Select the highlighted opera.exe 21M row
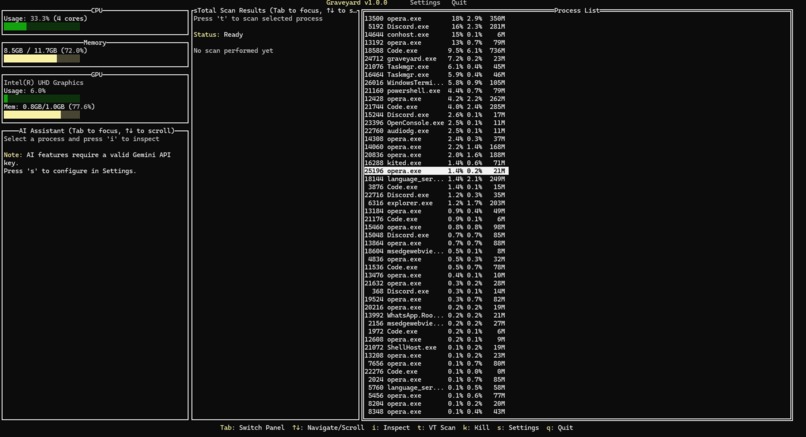This screenshot has width=806, height=437. coord(436,171)
